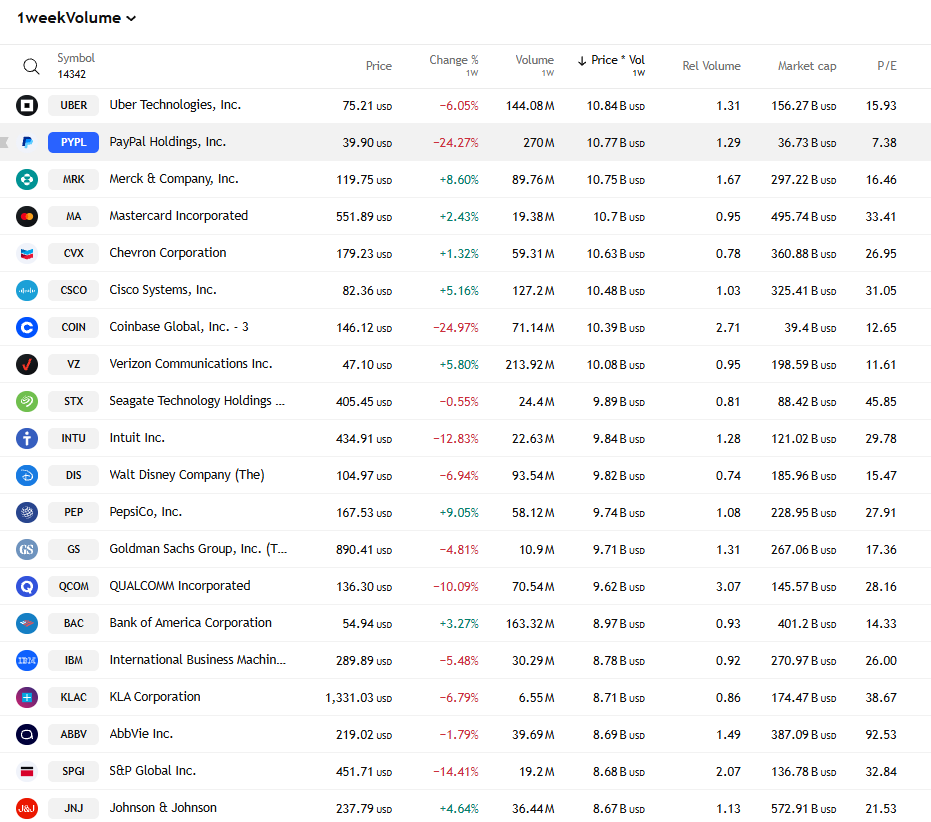Open Merck & Company, Inc. name
The height and width of the screenshot is (822, 931).
click(x=174, y=179)
